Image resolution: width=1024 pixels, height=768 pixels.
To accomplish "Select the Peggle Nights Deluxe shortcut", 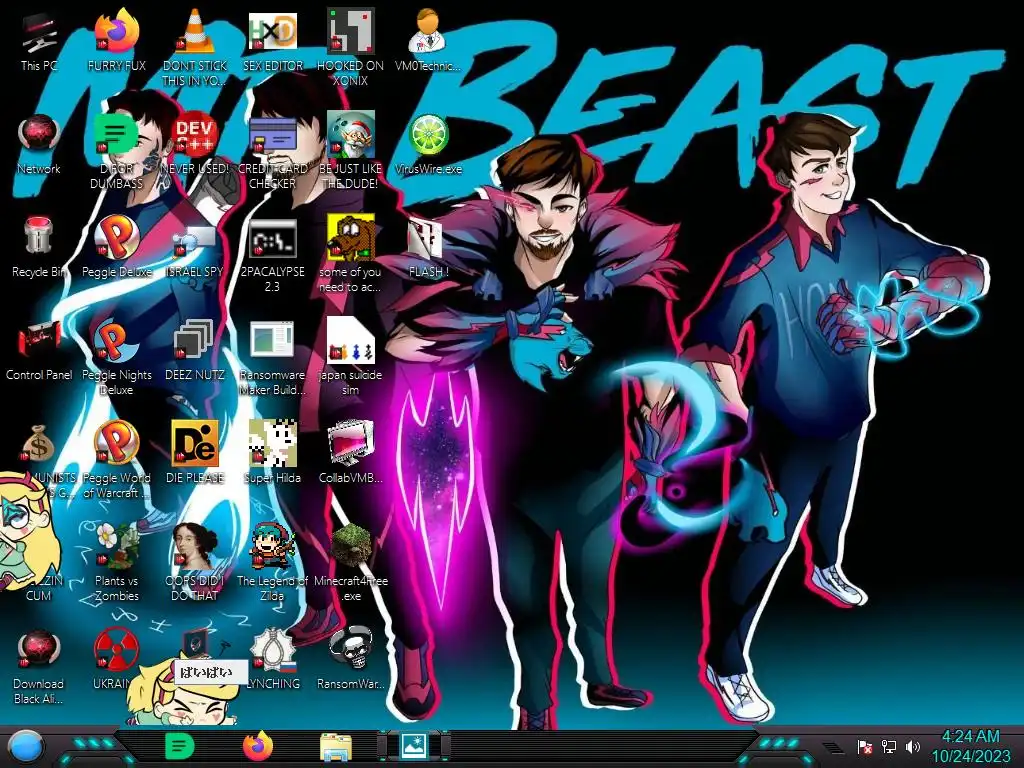I will tap(117, 359).
